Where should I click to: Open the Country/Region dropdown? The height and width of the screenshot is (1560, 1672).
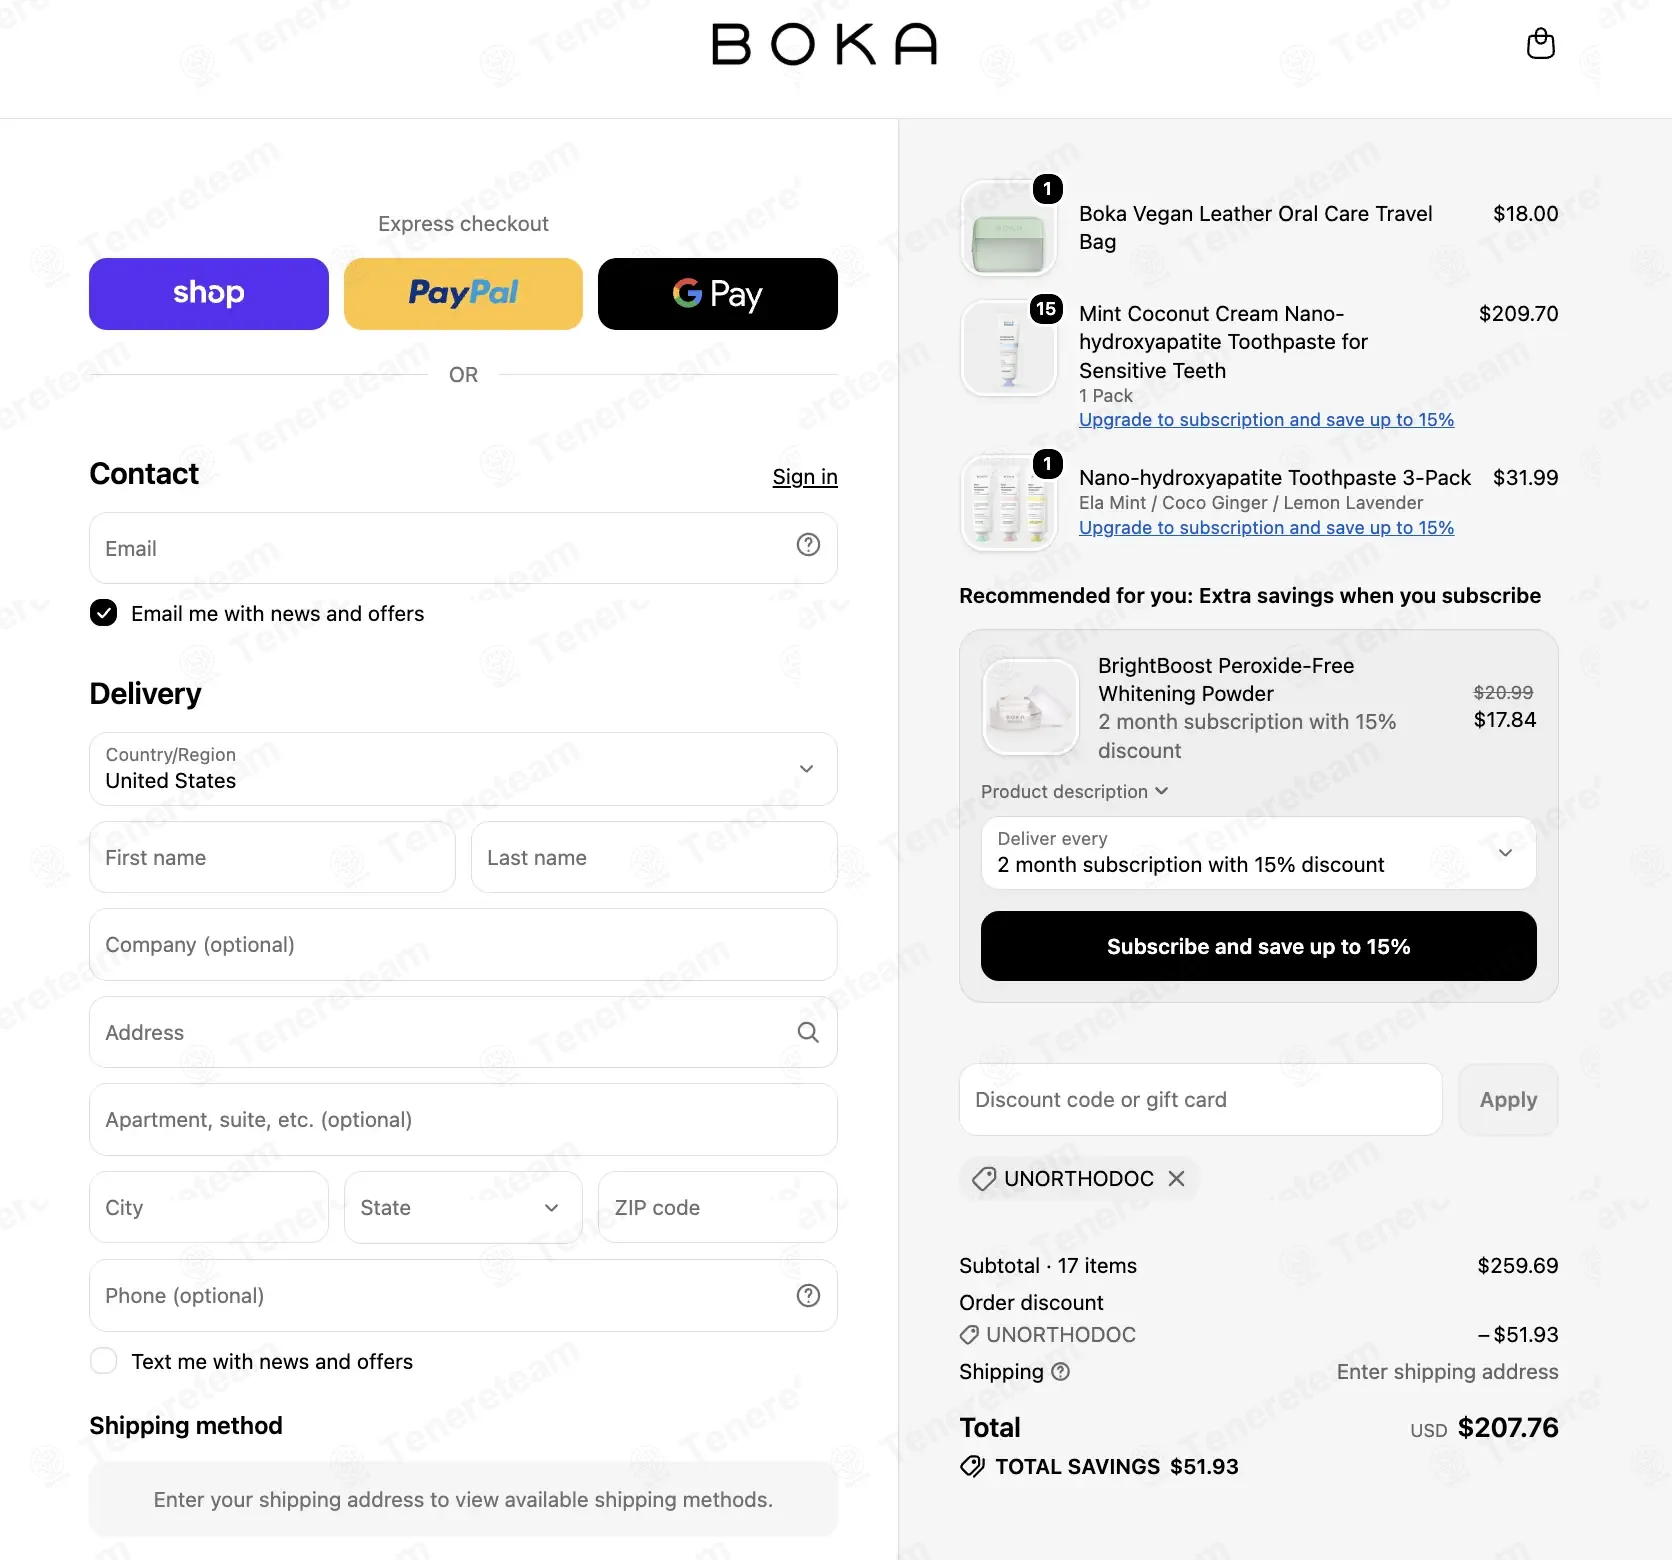coord(463,769)
